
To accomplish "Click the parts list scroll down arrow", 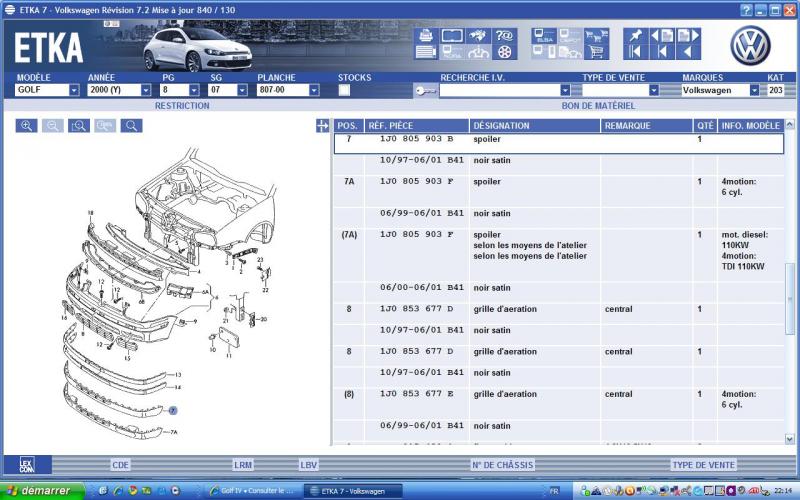I will tap(790, 439).
